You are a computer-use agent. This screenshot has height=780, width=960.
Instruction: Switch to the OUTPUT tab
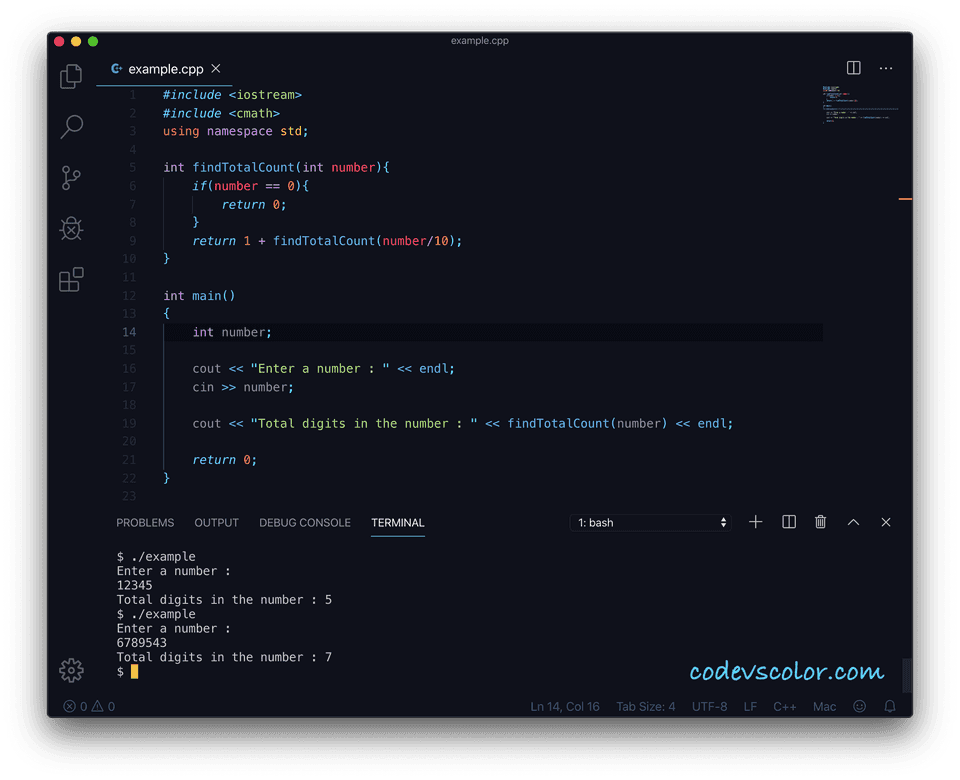(x=216, y=522)
